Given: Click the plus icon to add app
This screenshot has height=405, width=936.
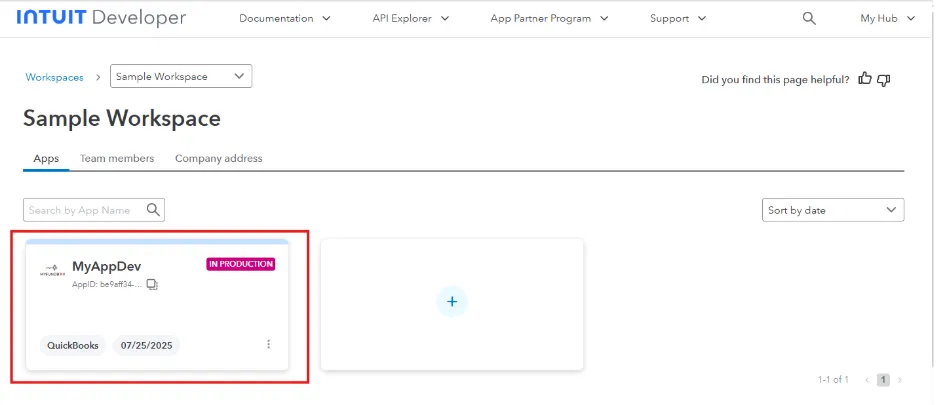Looking at the screenshot, I should click(x=452, y=302).
